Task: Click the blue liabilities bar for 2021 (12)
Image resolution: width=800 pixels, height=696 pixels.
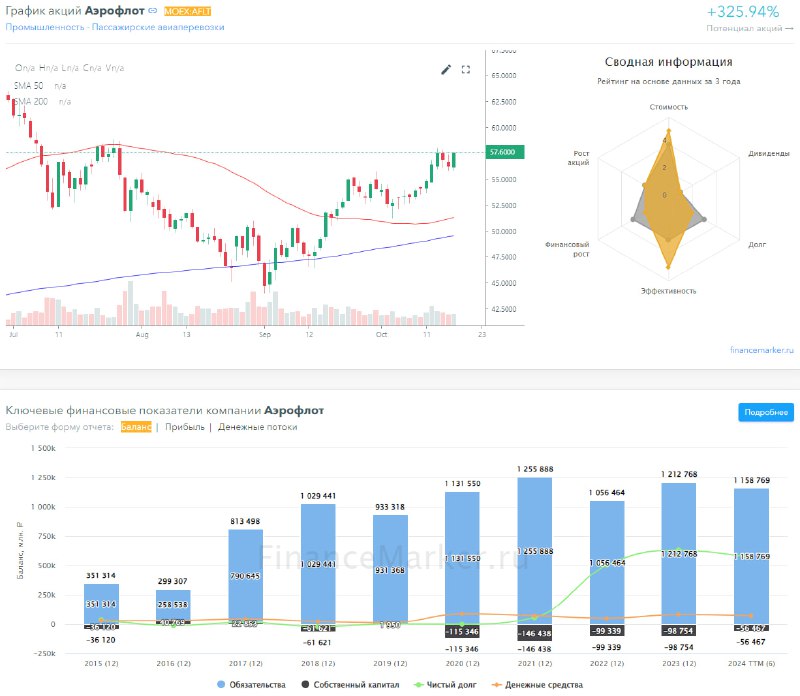Action: click(534, 551)
